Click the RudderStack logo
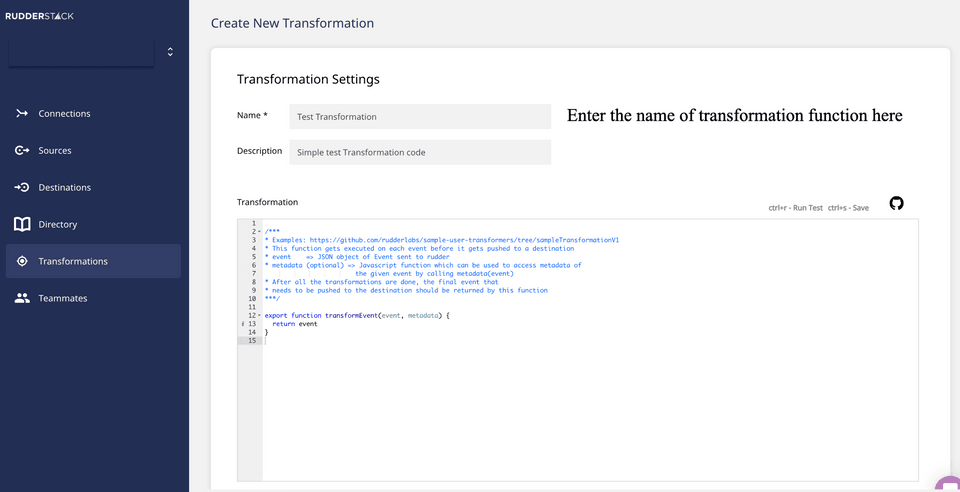 40,17
